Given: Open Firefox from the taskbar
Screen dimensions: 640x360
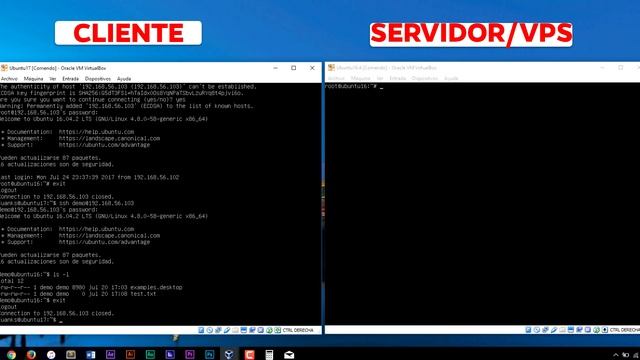Looking at the screenshot, I should (31, 355).
